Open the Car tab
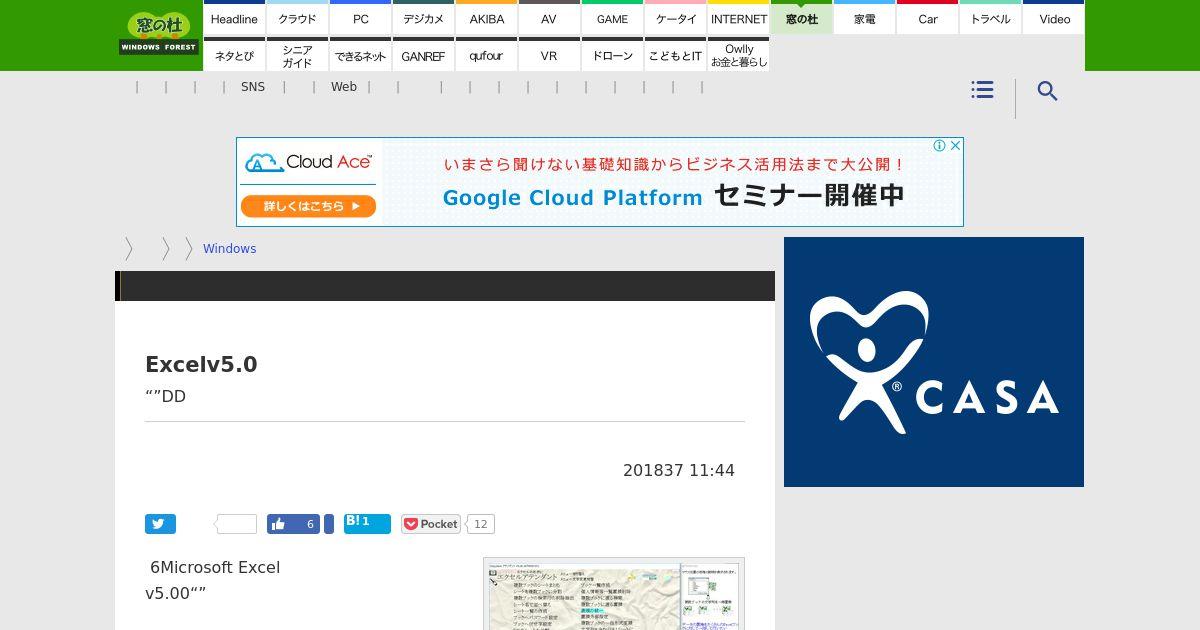This screenshot has height=630, width=1200. coord(927,18)
